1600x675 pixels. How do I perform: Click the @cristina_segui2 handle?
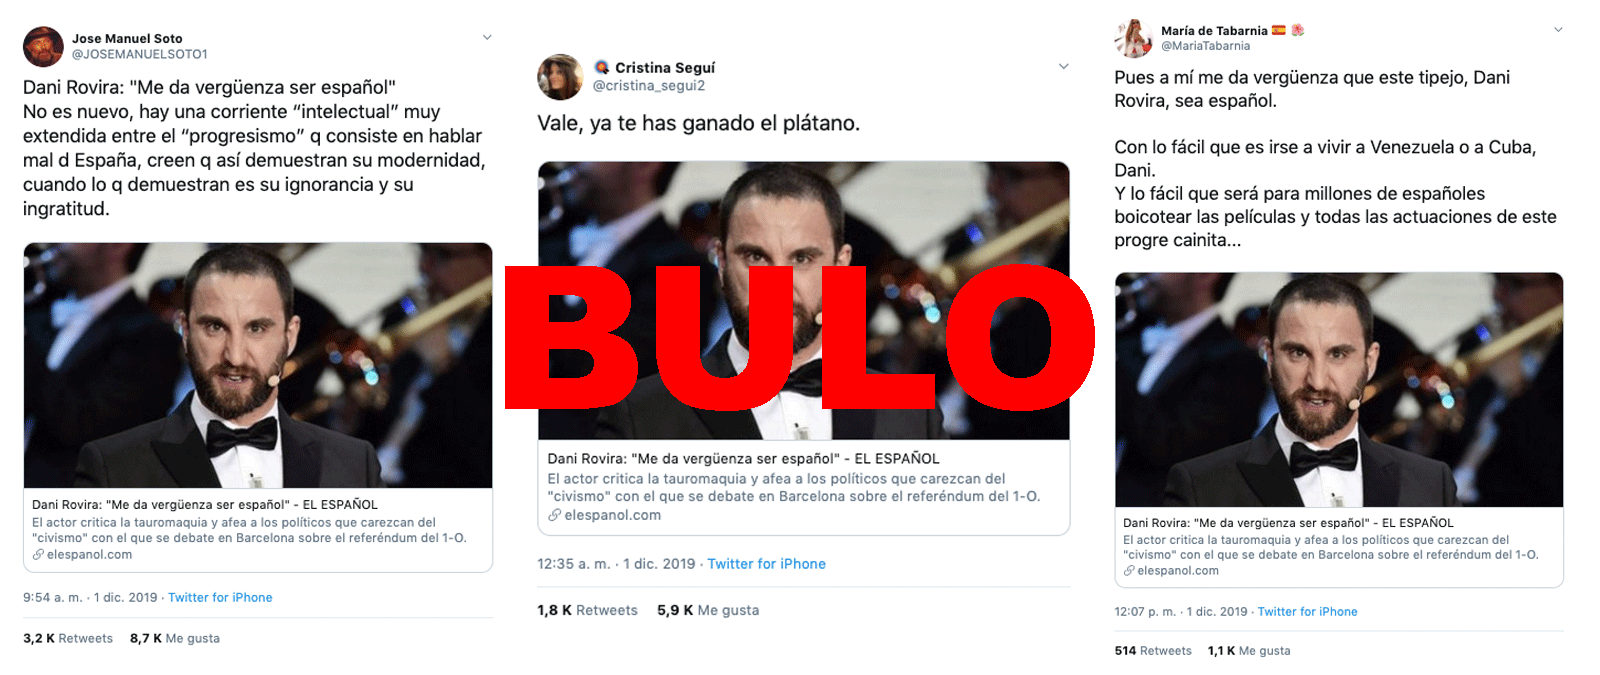pyautogui.click(x=649, y=86)
